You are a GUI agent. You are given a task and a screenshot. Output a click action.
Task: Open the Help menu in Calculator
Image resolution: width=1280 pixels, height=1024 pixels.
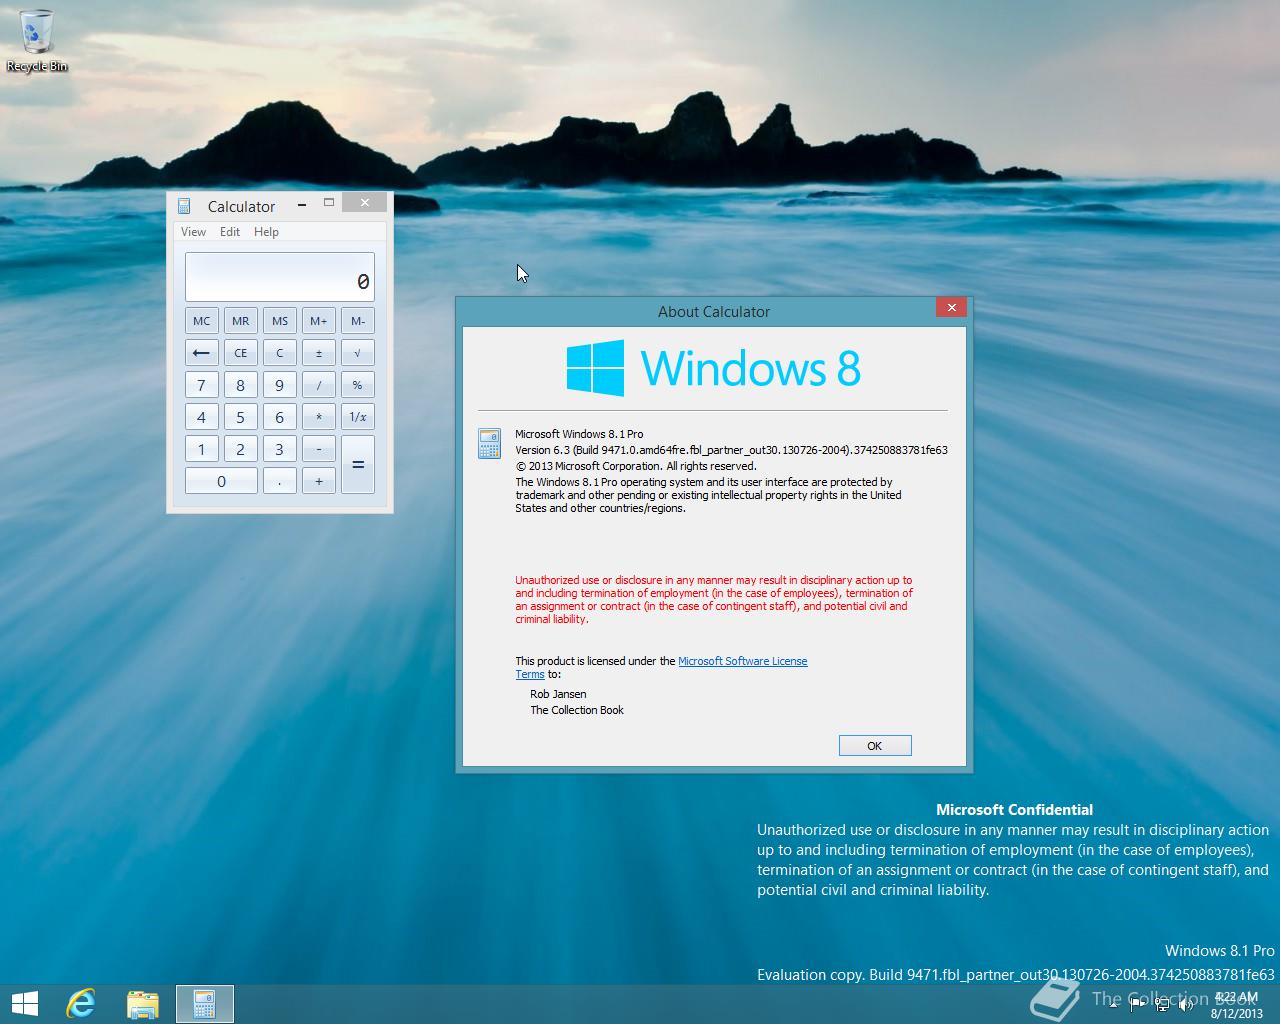[266, 231]
